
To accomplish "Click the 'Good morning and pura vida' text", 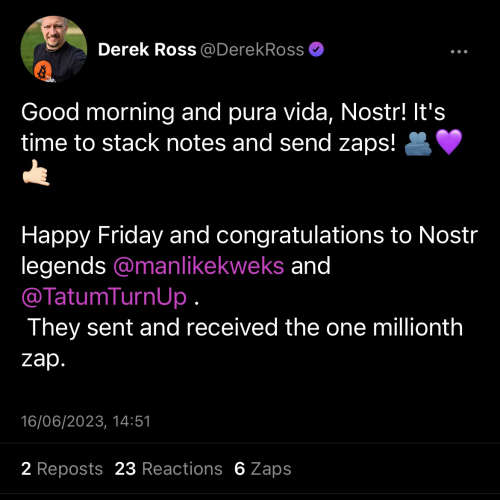I will (177, 112).
